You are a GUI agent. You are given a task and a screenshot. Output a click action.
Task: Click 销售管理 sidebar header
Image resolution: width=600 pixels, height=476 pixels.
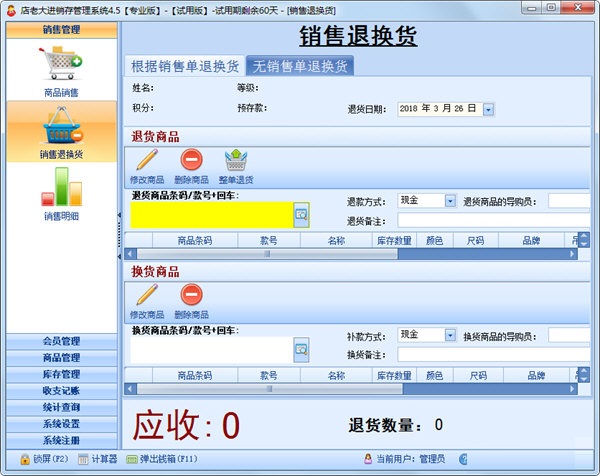pyautogui.click(x=62, y=29)
